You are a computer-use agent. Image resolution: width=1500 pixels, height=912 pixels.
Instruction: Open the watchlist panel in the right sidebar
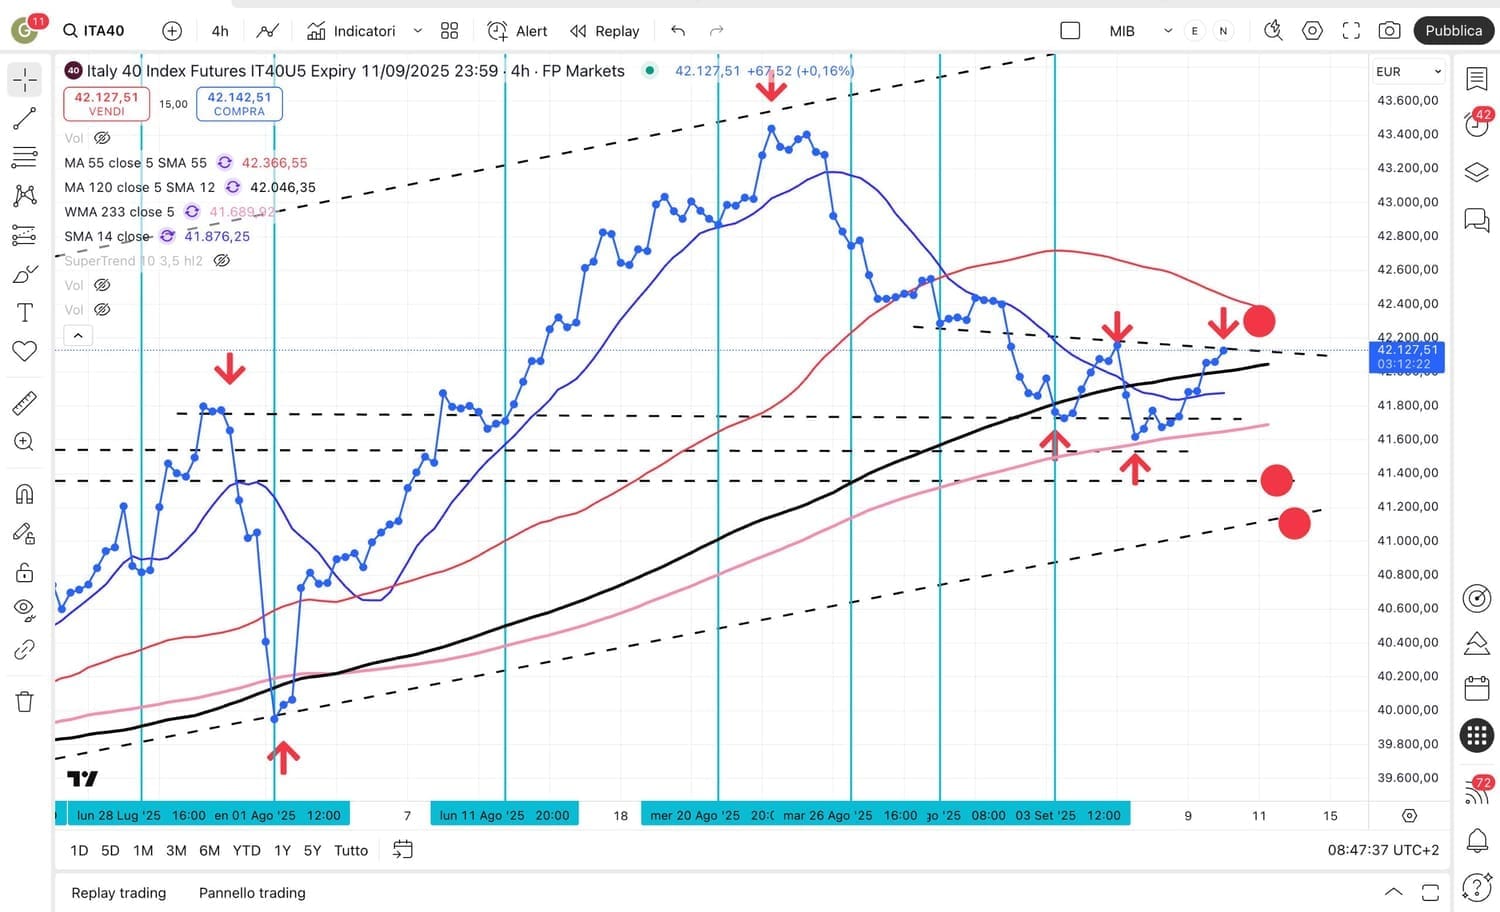point(1477,78)
